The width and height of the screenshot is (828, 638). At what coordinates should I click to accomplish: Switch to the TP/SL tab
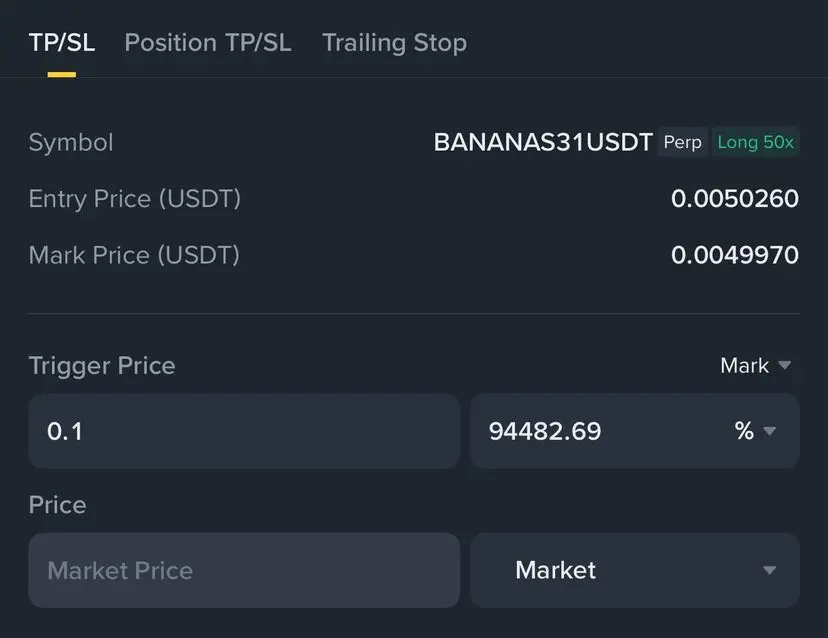tap(61, 43)
